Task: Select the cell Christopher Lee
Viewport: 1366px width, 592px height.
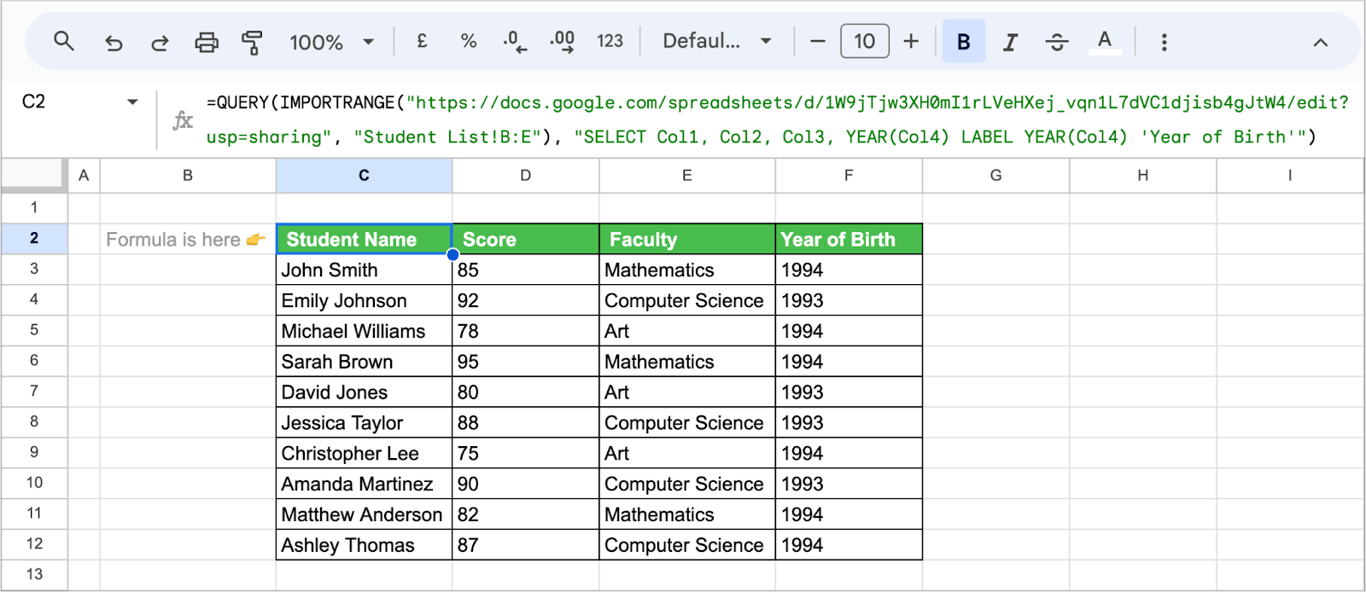Action: tap(364, 453)
